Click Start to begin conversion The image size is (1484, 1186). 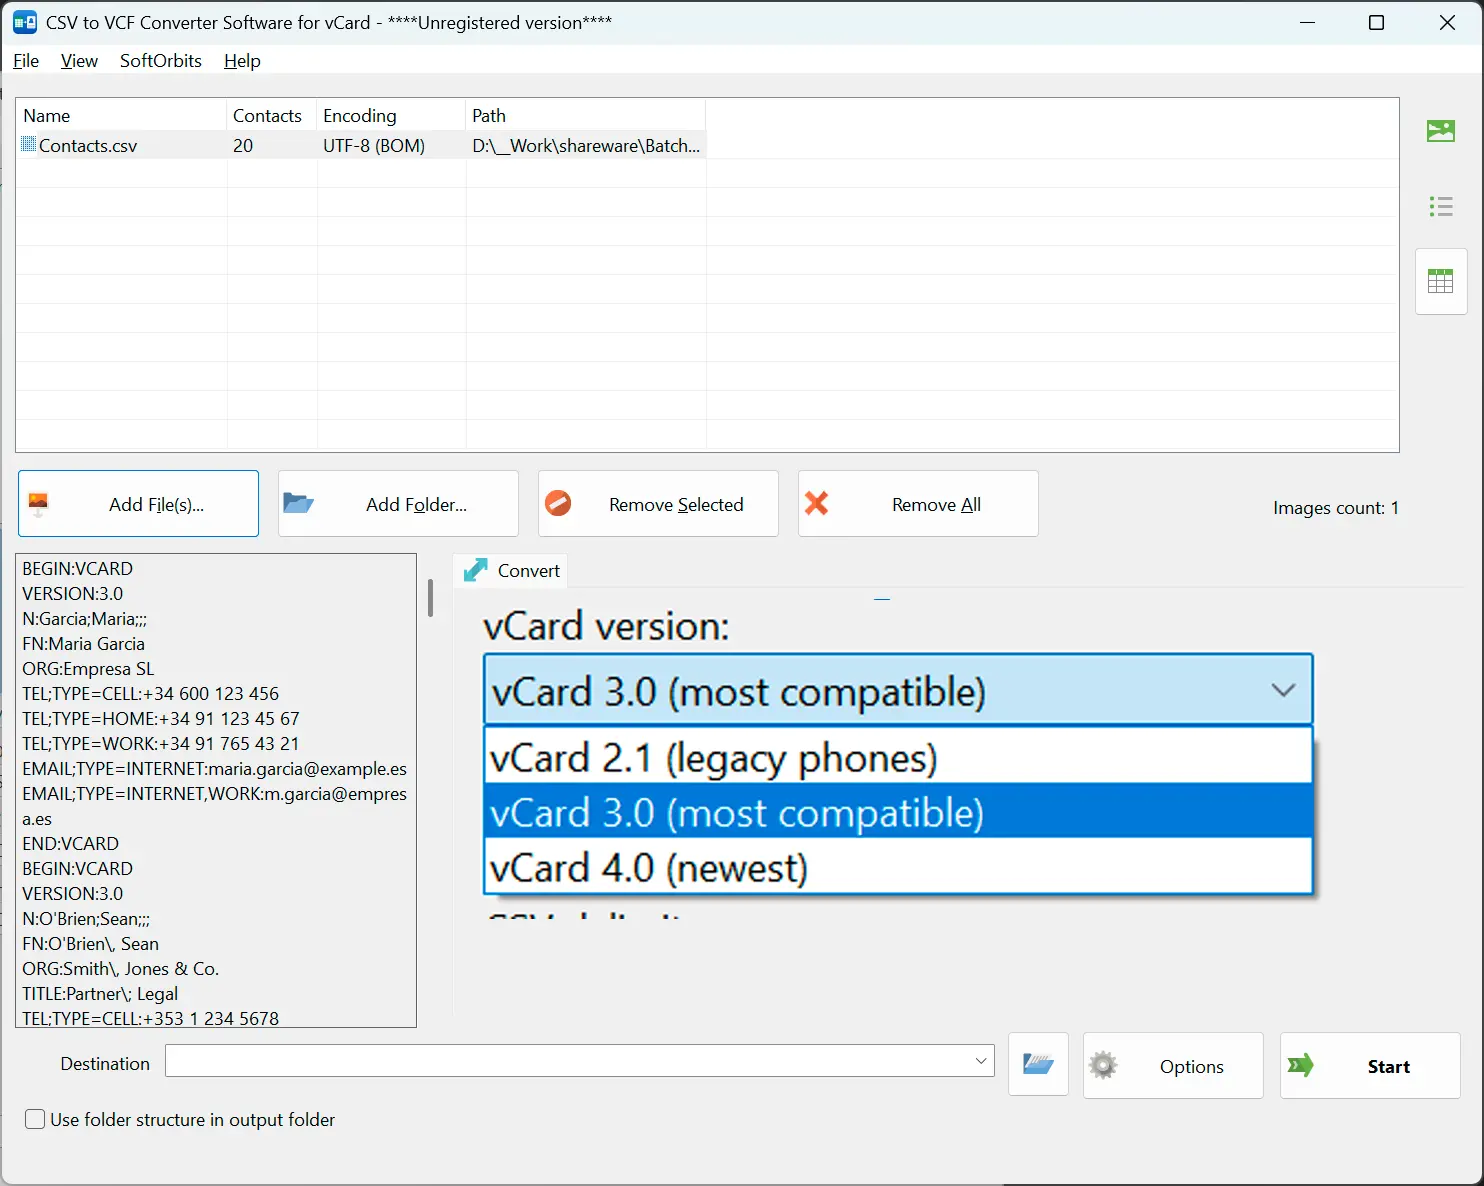tap(1370, 1066)
